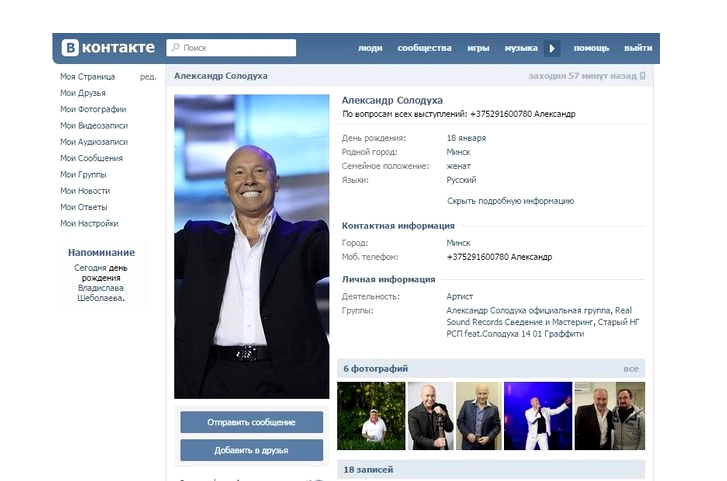Open the large profile photo
The image size is (727, 481).
point(252,246)
